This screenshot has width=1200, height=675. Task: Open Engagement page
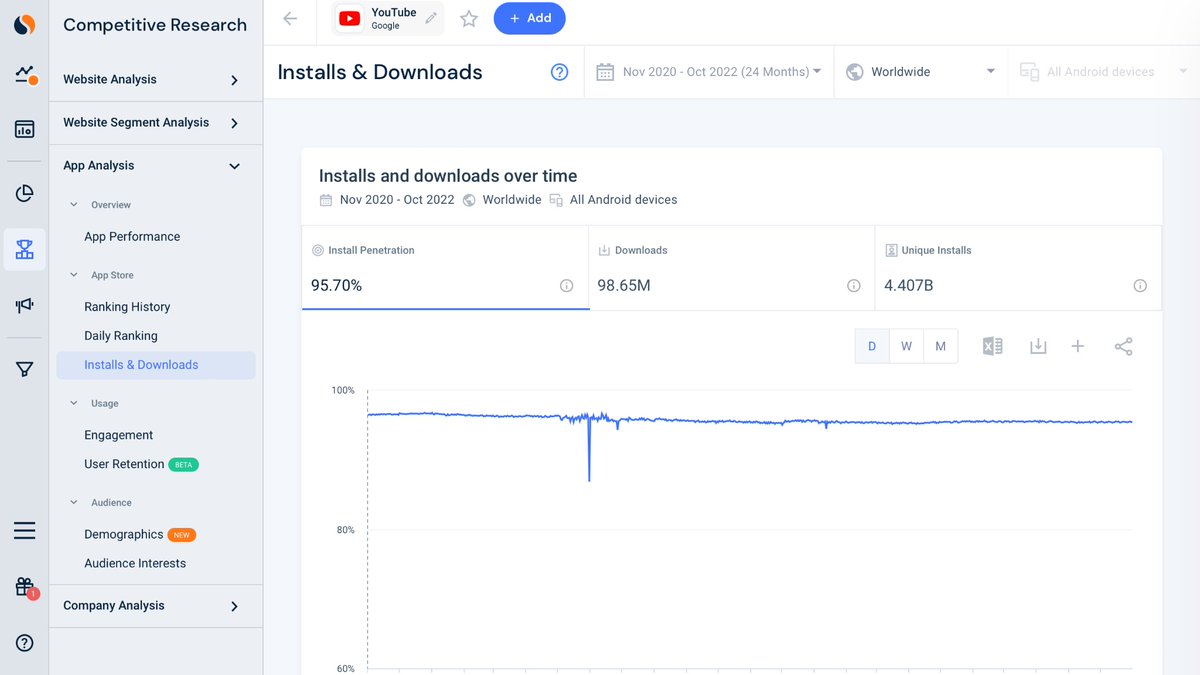[119, 435]
